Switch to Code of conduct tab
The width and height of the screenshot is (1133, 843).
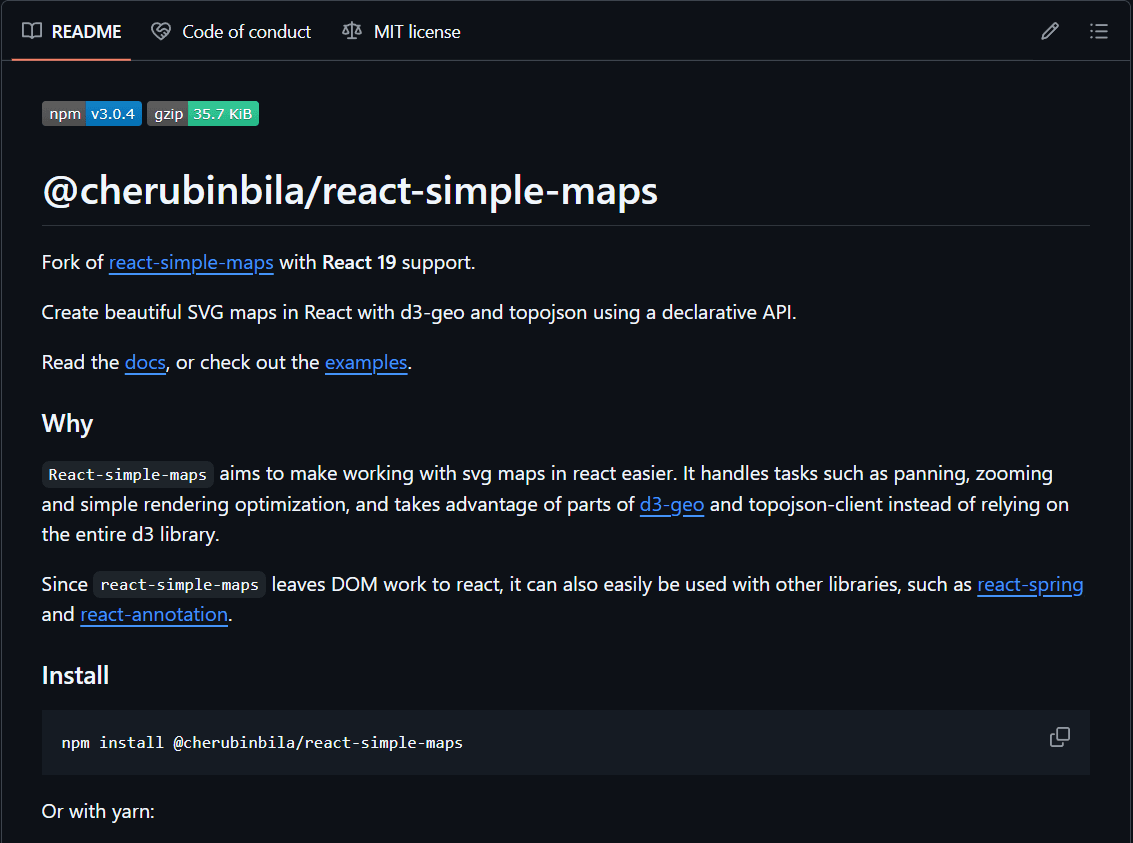coord(231,32)
